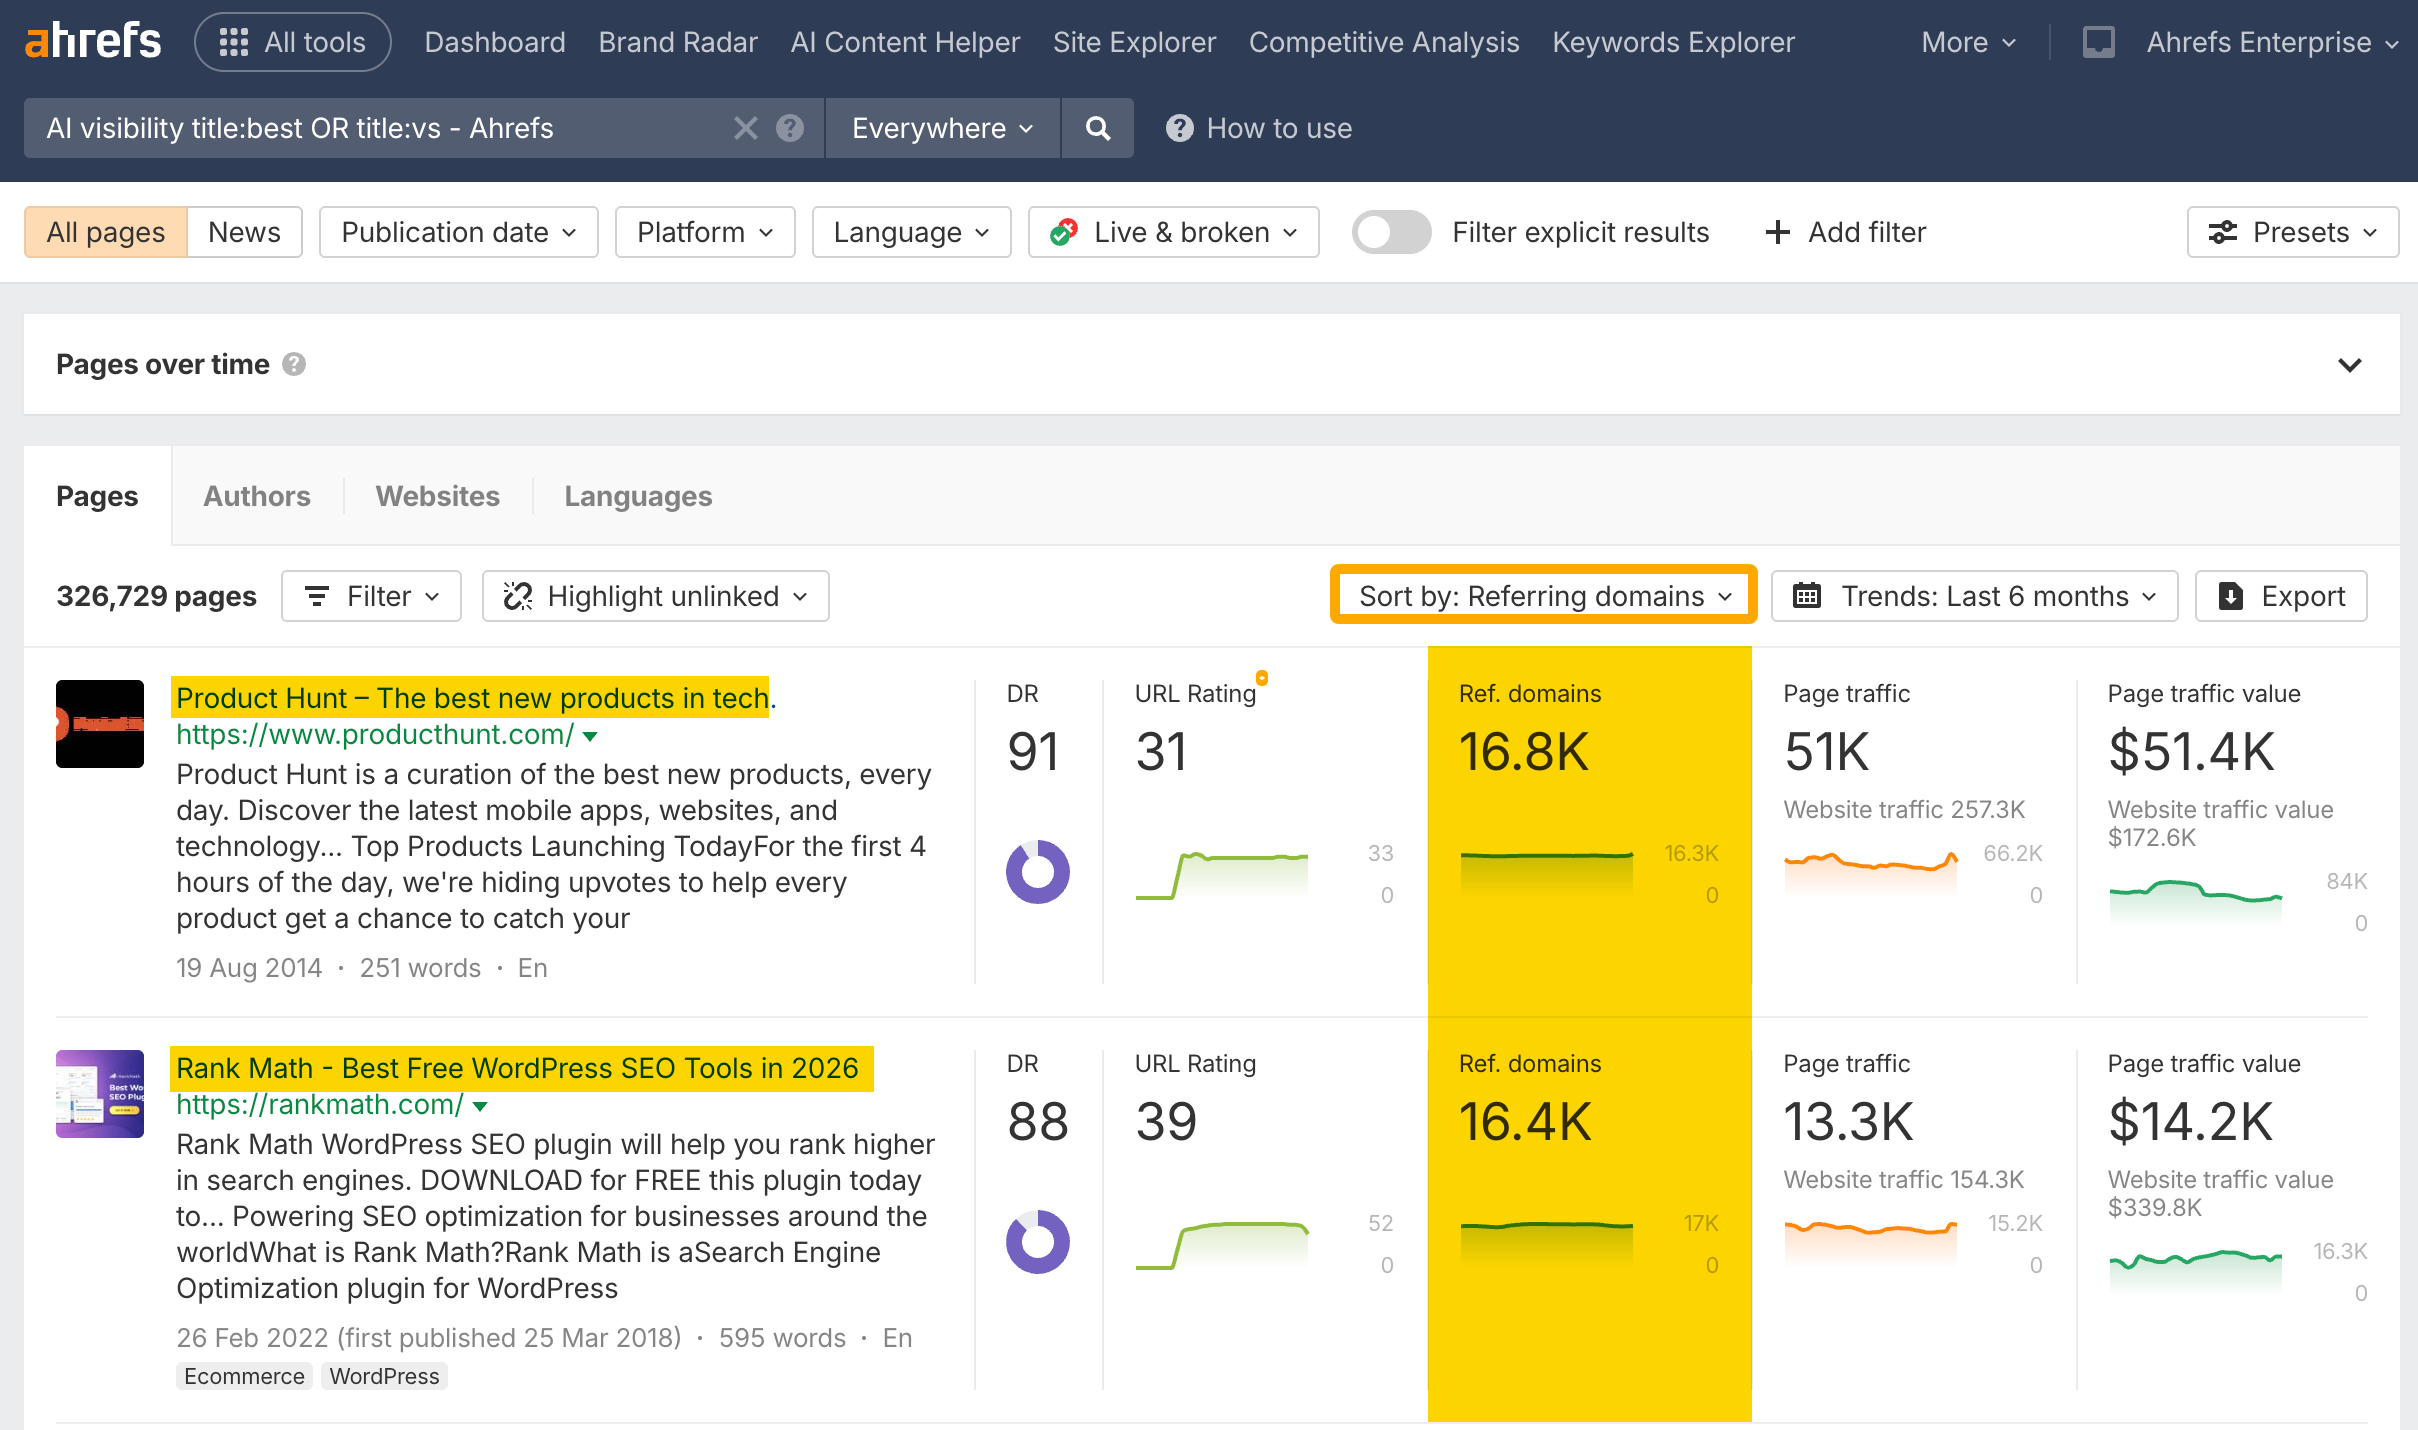Click the Rank Math $14.2K traffic value
The height and width of the screenshot is (1430, 2418).
tap(2191, 1122)
